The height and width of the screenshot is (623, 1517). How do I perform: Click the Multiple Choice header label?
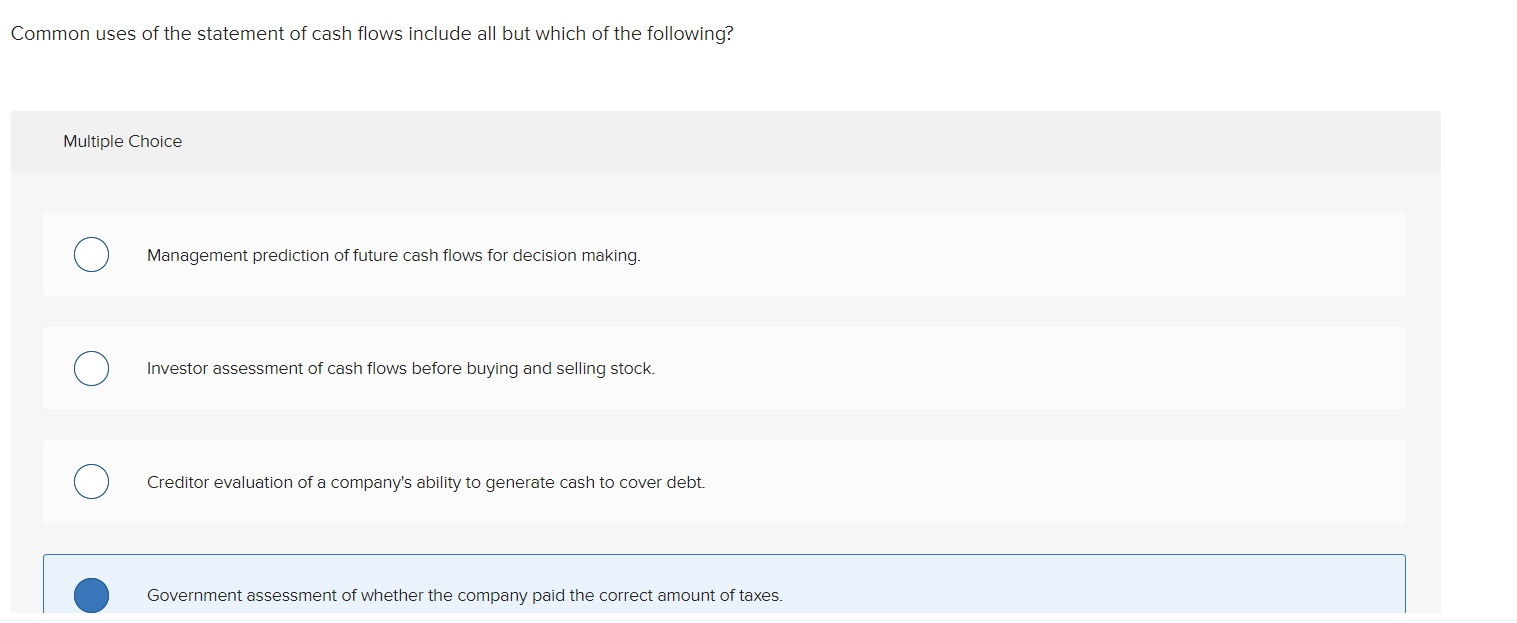(x=122, y=141)
